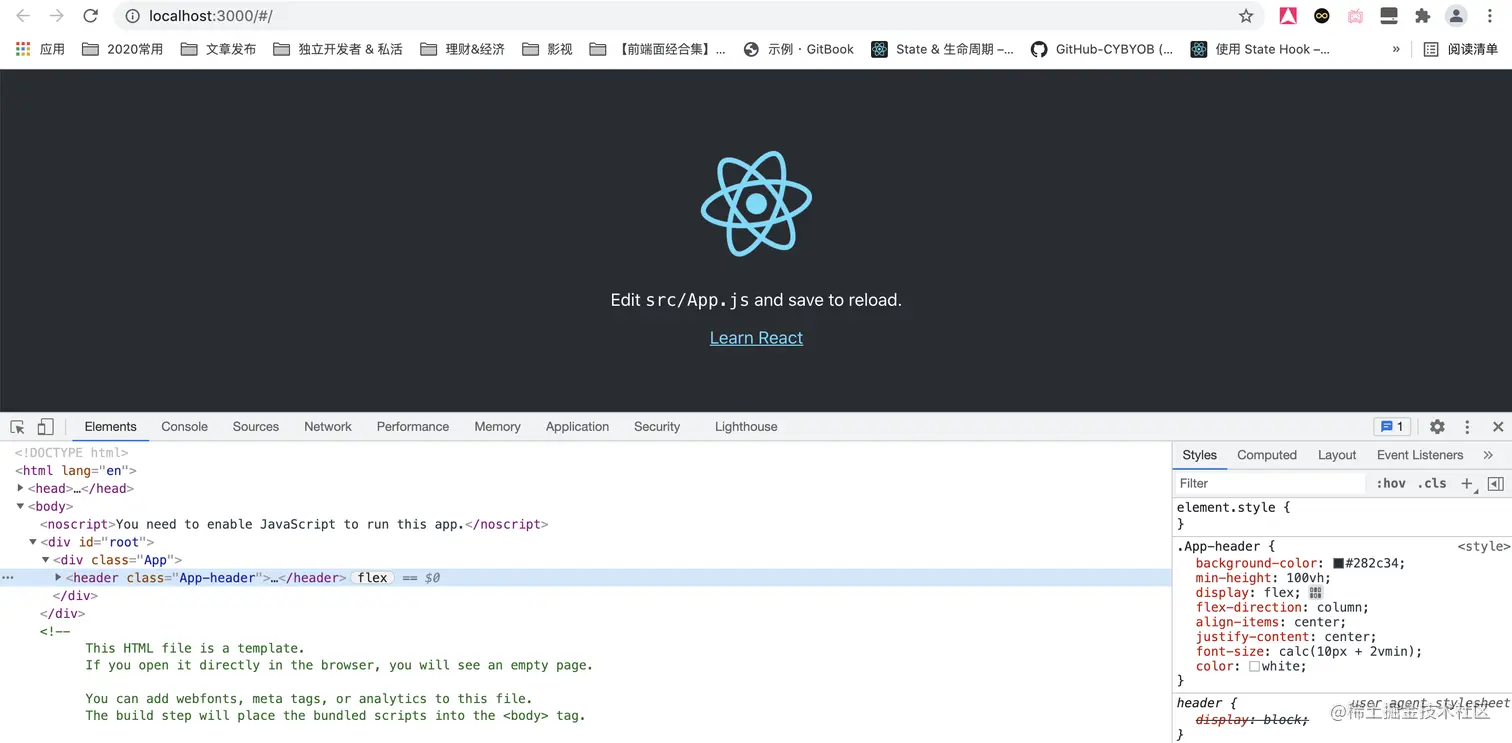Screen dimensions: 1512x743
Task: Open DevTools settings gear
Action: pos(1437,427)
